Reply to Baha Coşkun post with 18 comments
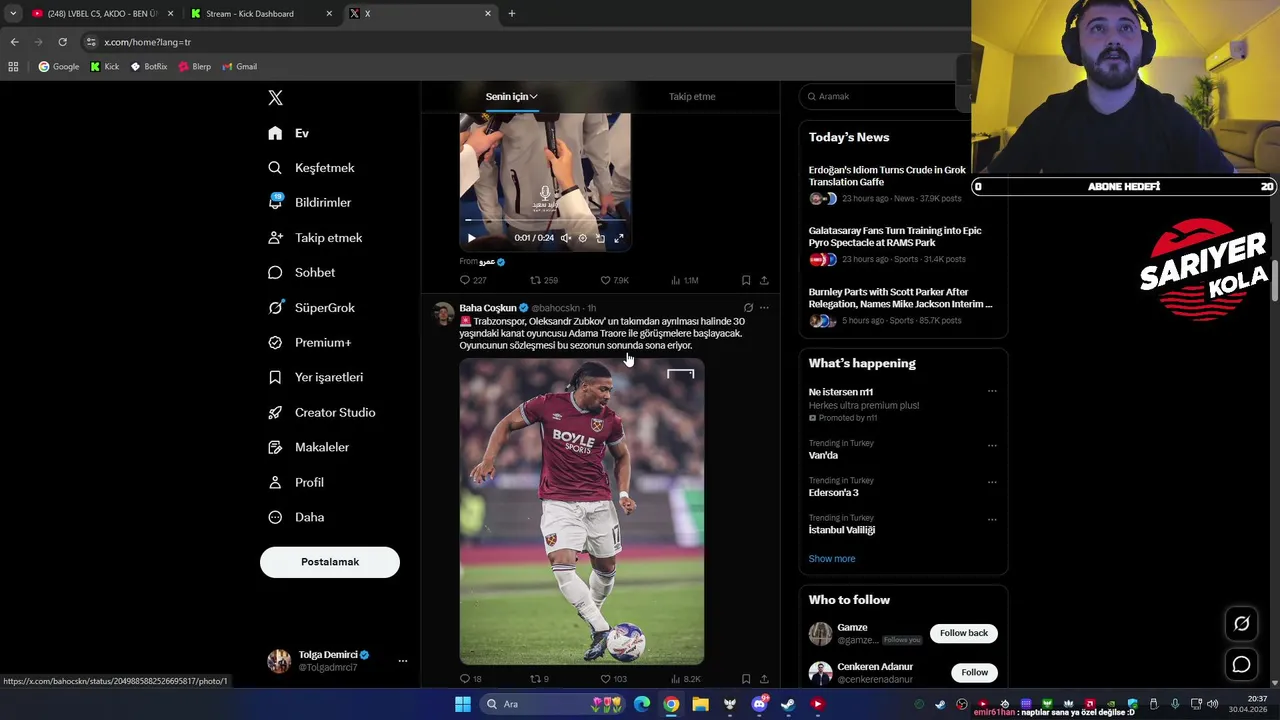1280x720 pixels. click(470, 679)
